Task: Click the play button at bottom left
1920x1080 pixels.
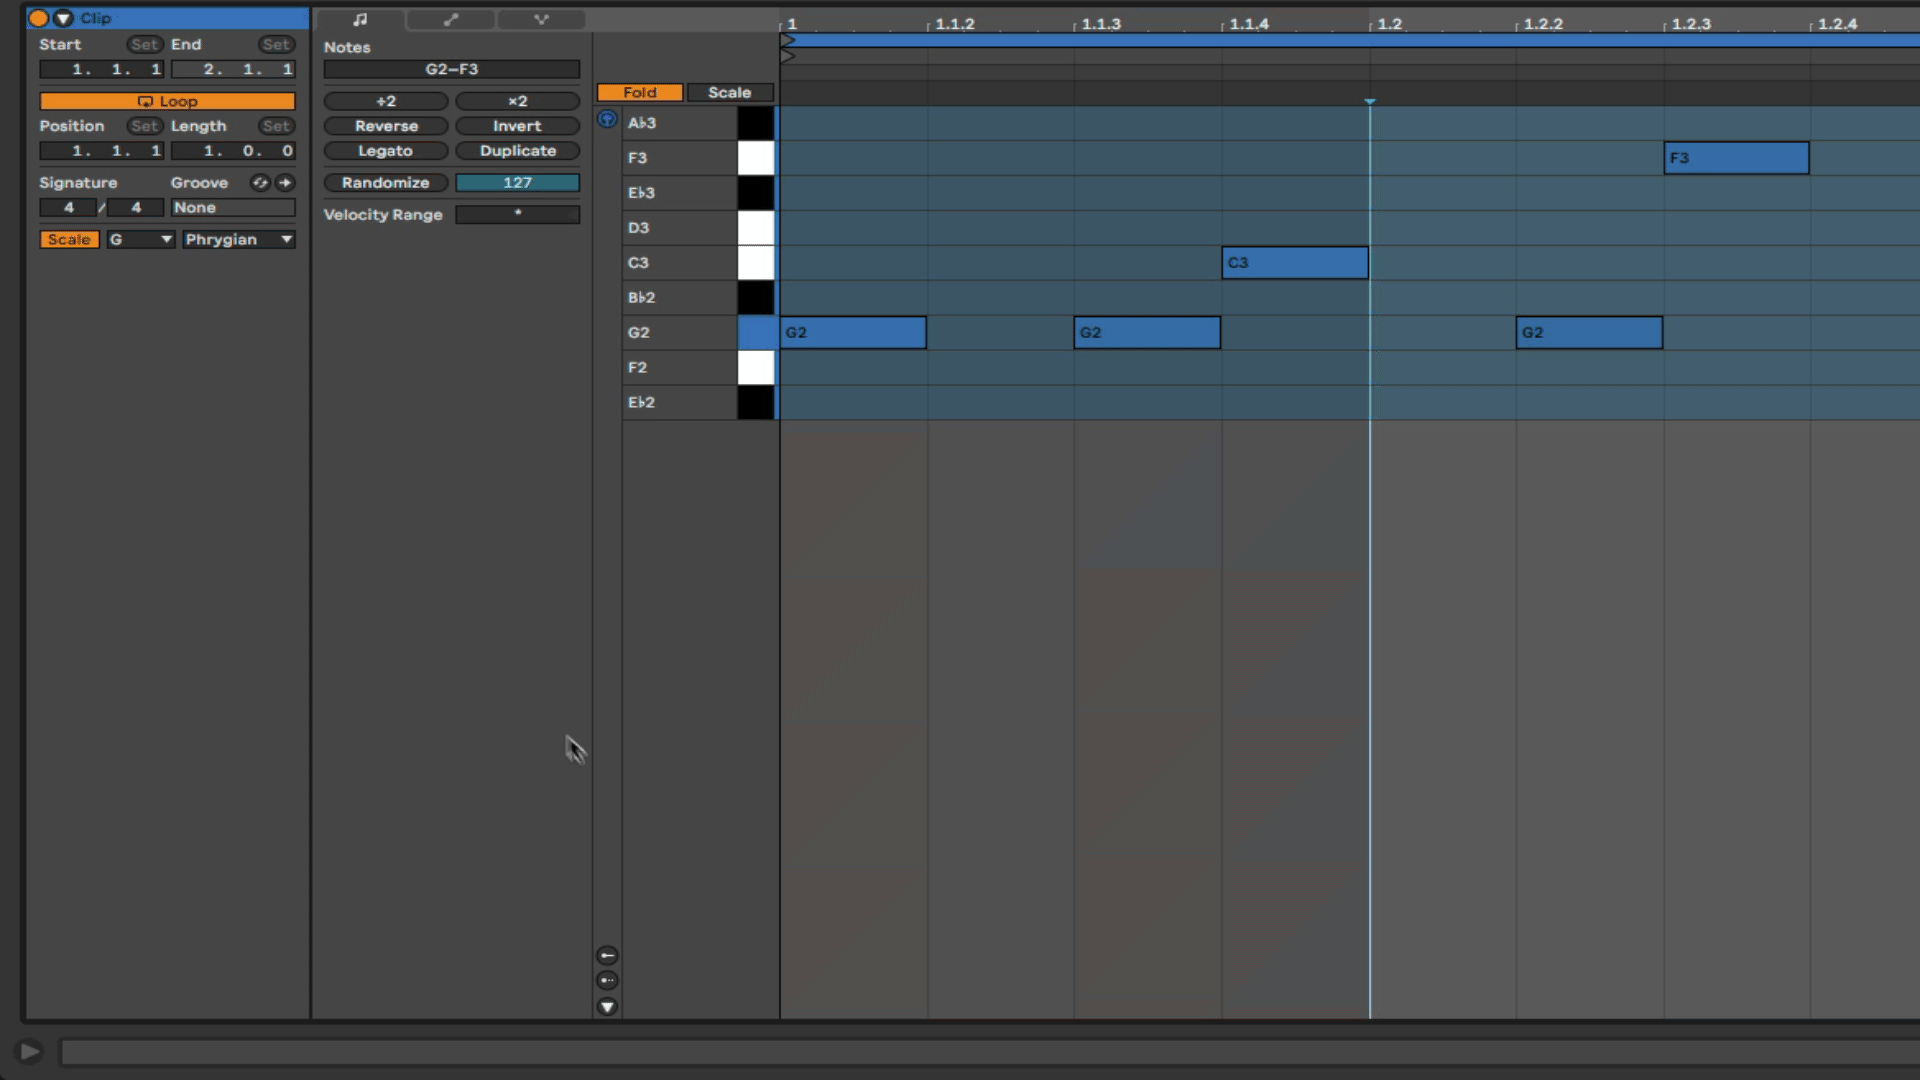Action: coord(30,1051)
